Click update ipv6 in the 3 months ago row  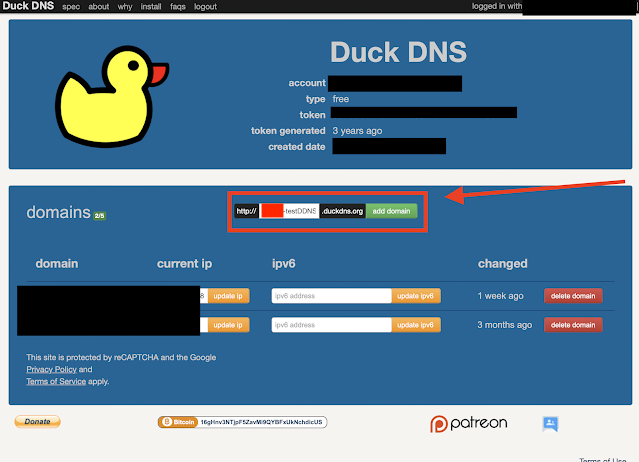click(416, 325)
